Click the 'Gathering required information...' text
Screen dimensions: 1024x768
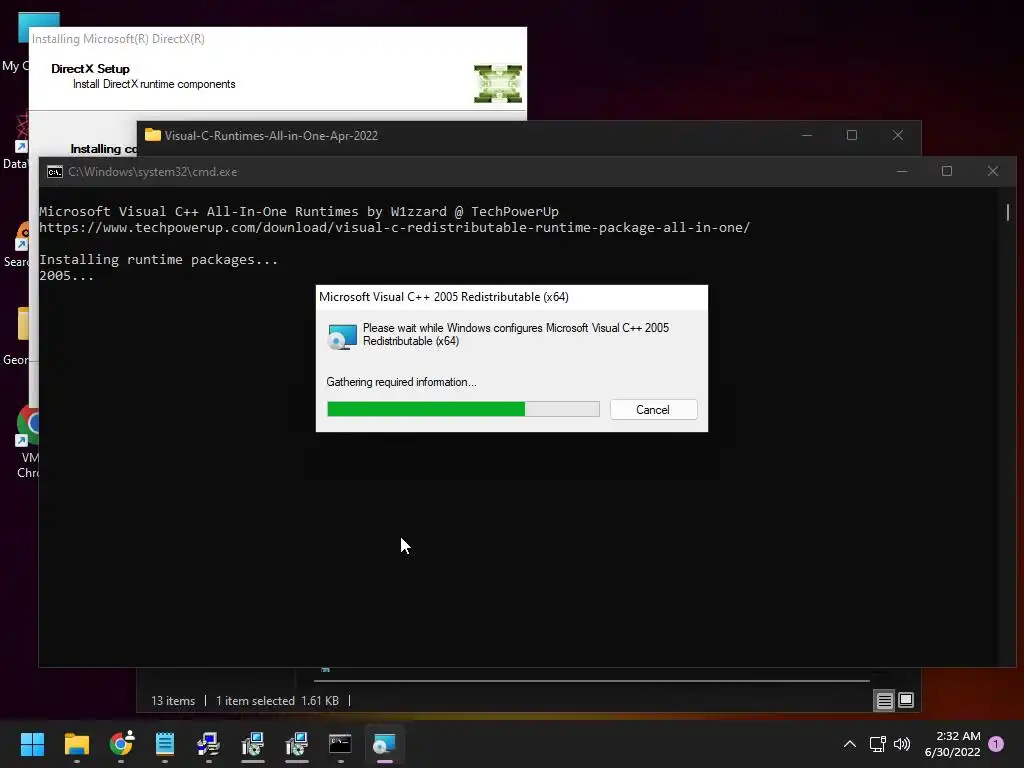[402, 382]
